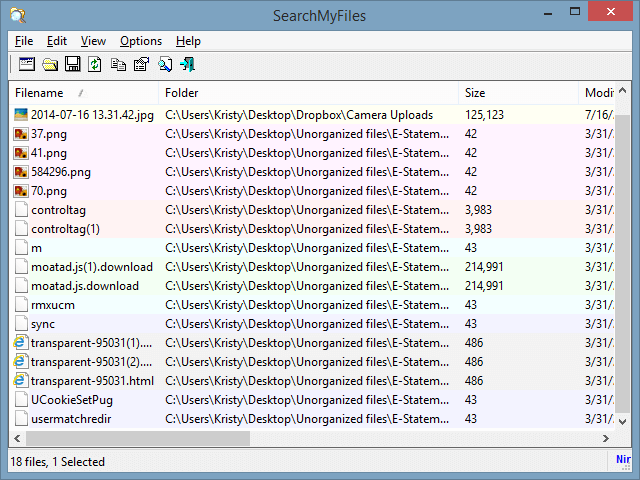
Task: Click the image icon of 2014-07-16 13.31.42.jpg
Action: pos(21,115)
